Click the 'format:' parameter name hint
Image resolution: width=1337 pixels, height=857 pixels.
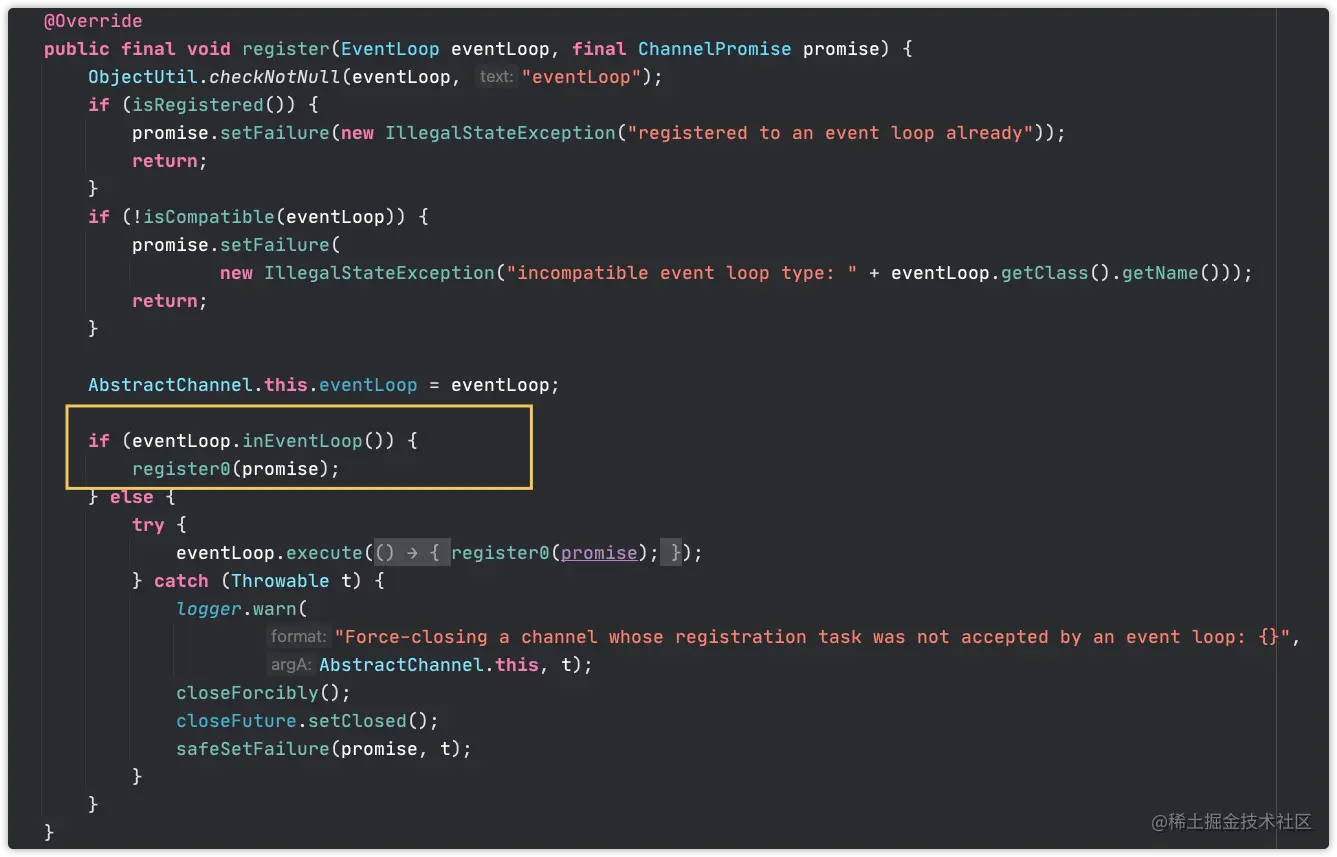coord(299,636)
